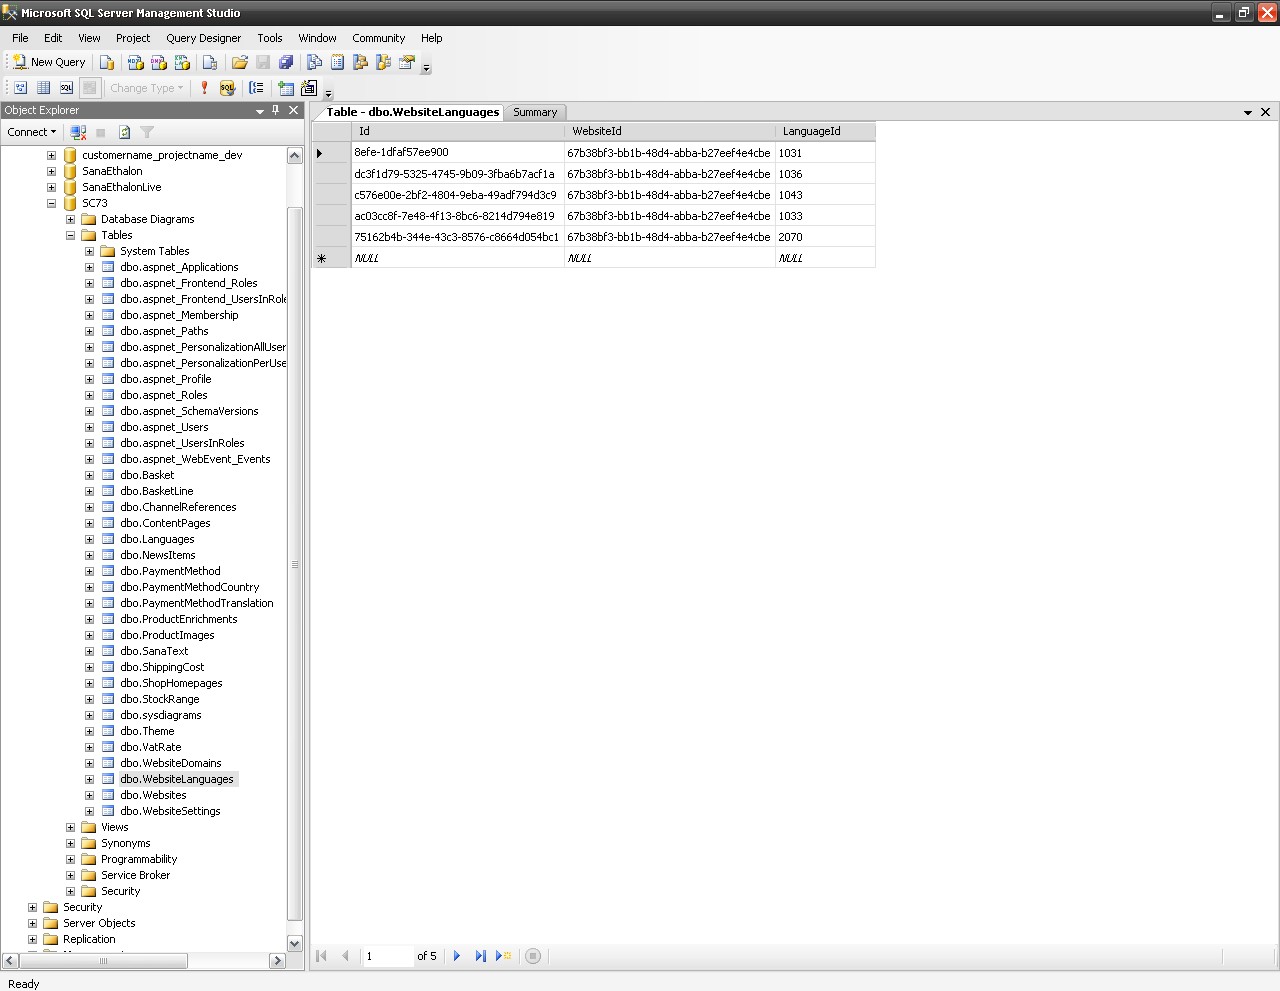This screenshot has height=991, width=1280.
Task: Start an Analysis Services MDX query
Action: [x=136, y=62]
